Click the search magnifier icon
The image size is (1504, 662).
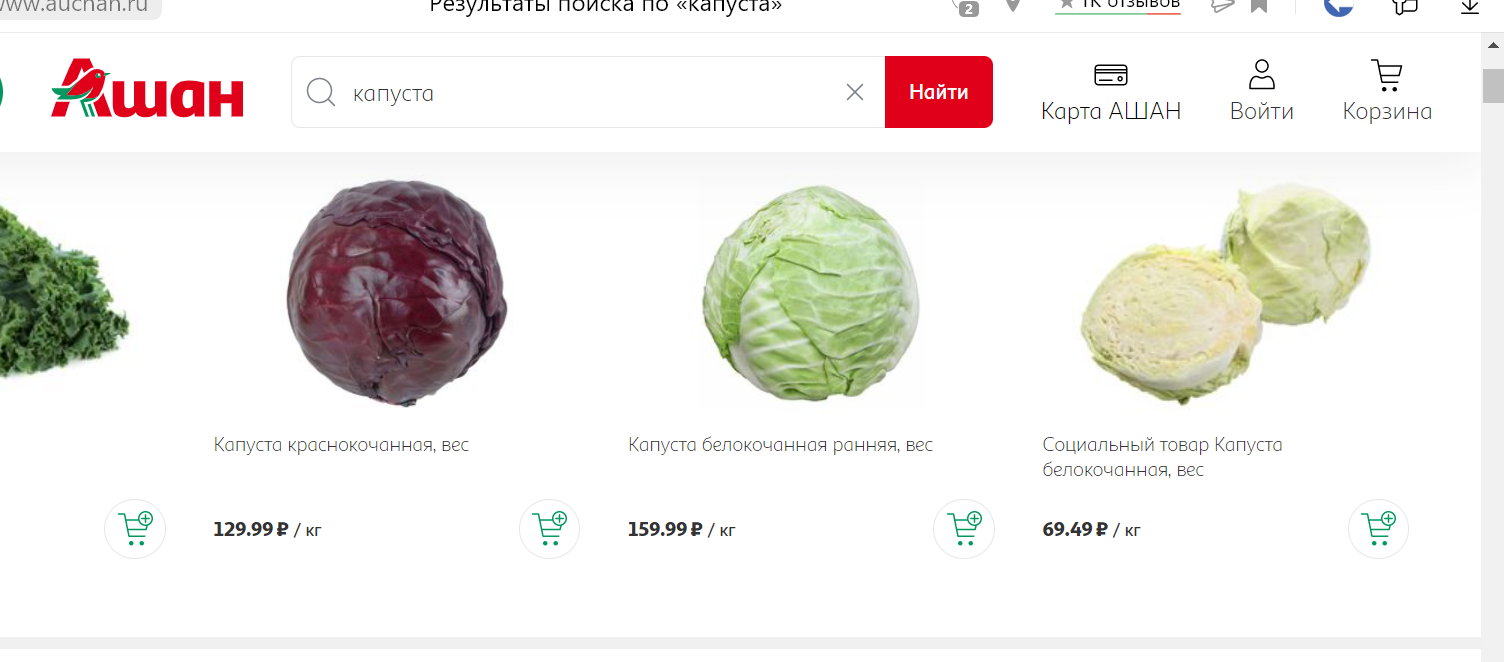click(x=321, y=93)
